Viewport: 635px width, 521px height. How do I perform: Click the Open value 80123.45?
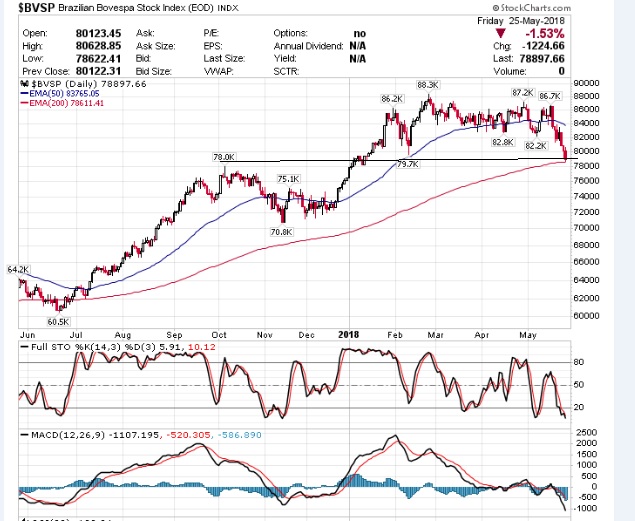click(98, 33)
